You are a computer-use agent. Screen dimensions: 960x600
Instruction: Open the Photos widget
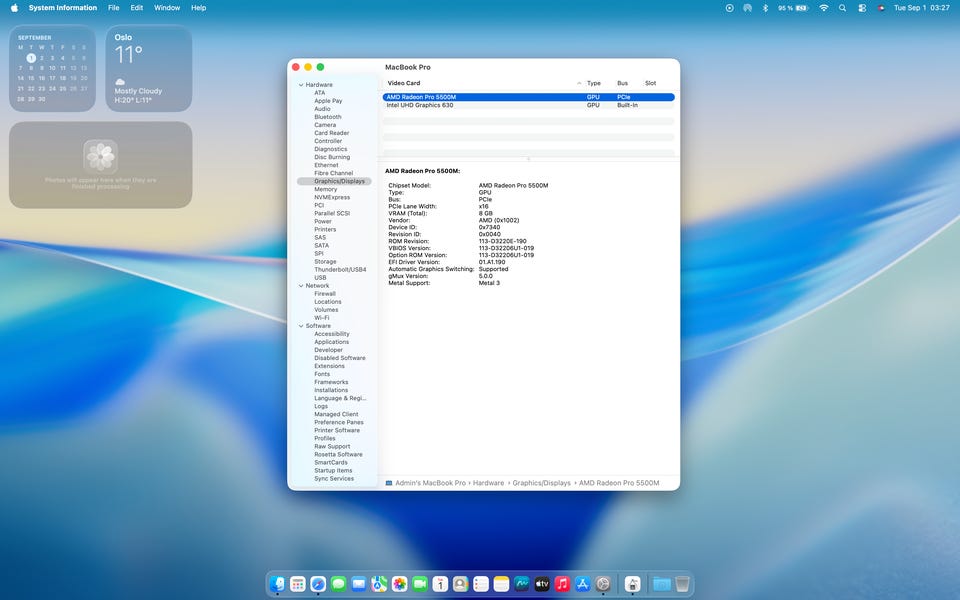tap(100, 165)
